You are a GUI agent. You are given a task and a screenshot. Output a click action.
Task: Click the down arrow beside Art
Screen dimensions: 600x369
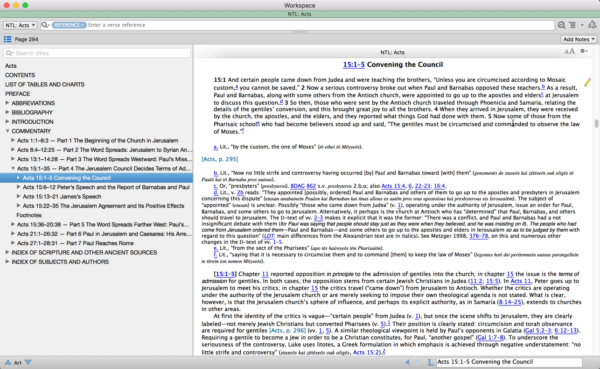tap(28, 362)
